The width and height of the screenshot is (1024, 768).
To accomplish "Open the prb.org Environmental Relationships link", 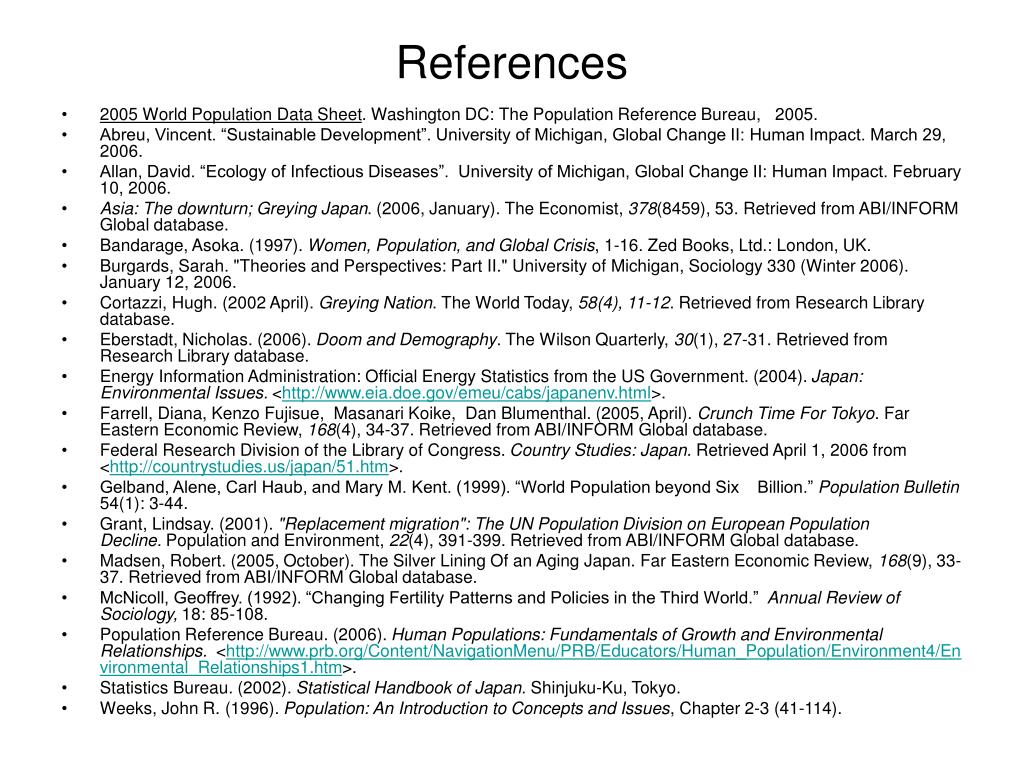I will point(530,660).
